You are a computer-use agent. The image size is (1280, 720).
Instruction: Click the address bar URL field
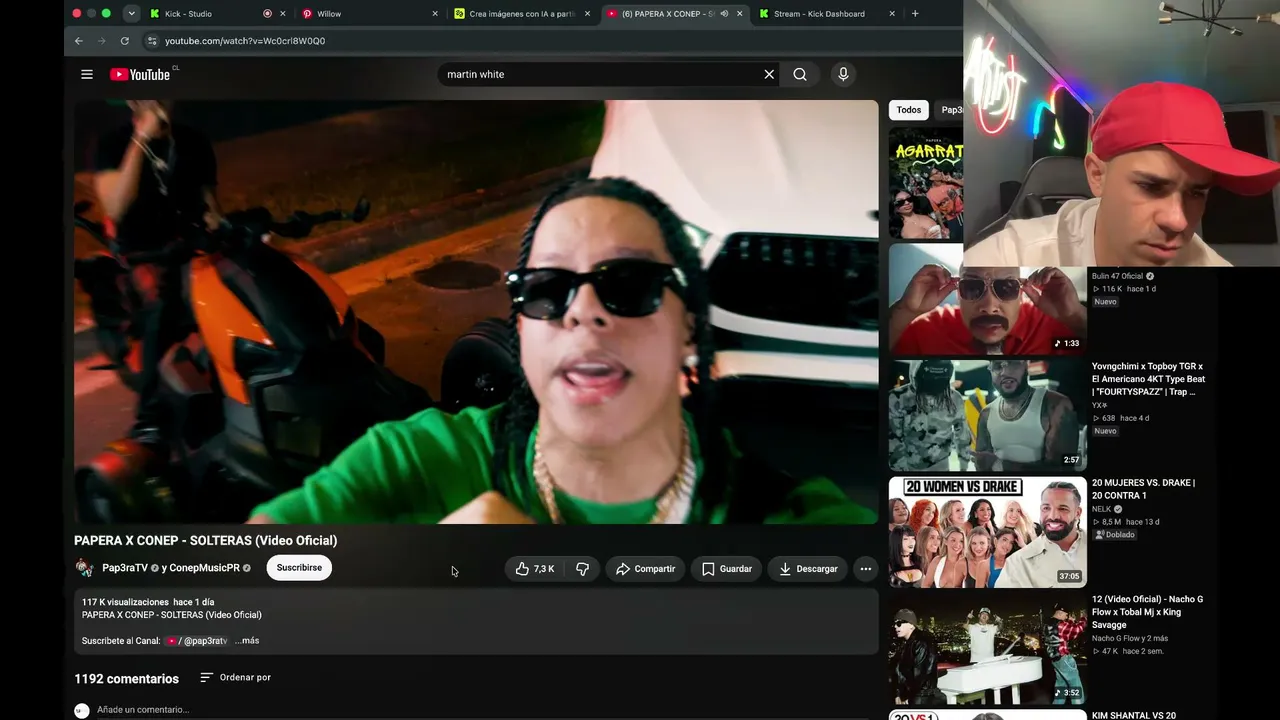pos(550,41)
